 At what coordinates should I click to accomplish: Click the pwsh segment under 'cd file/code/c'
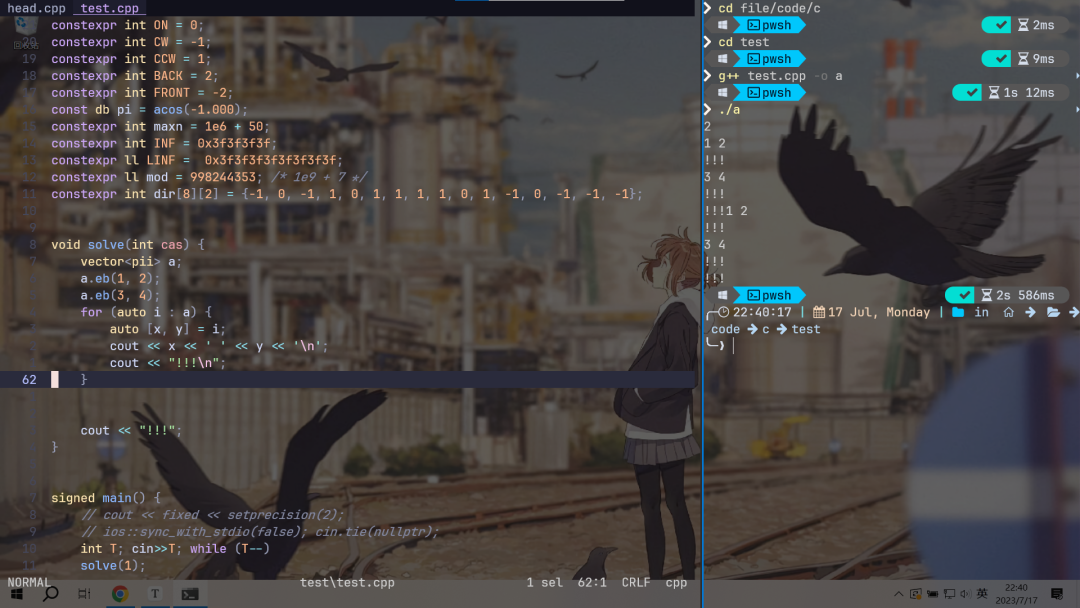(769, 25)
